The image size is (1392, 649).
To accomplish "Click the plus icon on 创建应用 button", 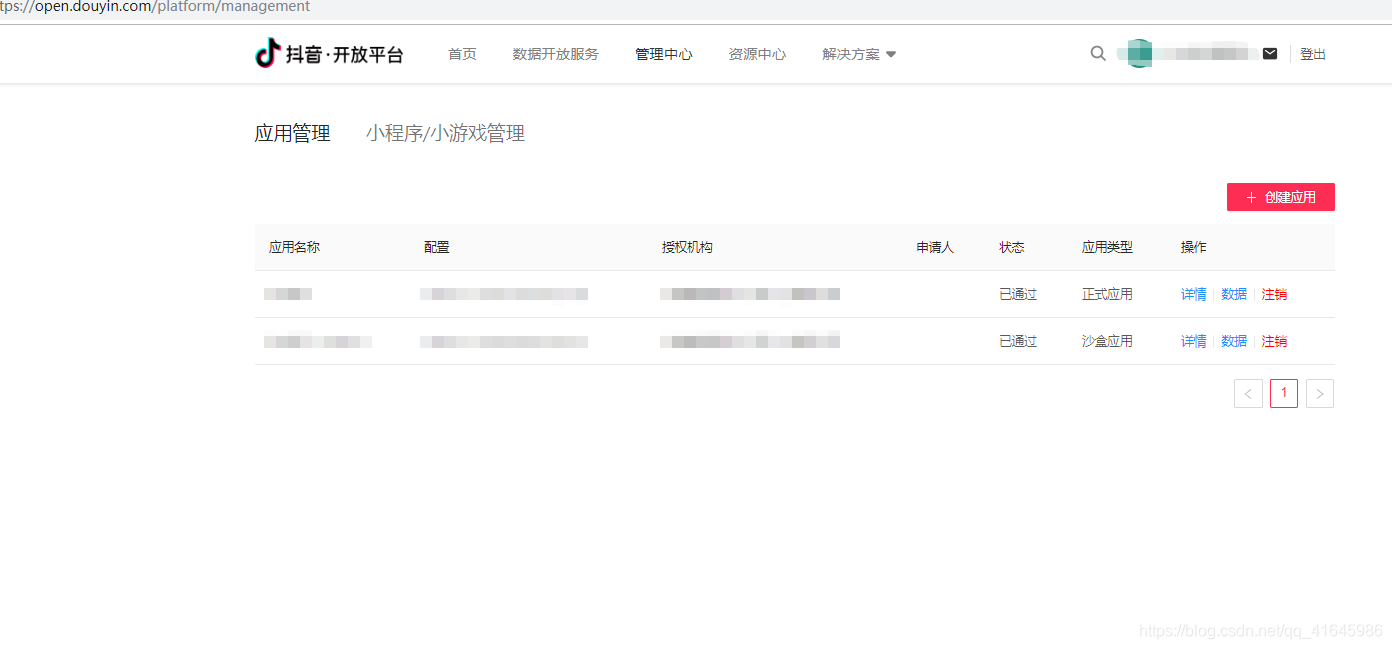I will point(1250,197).
